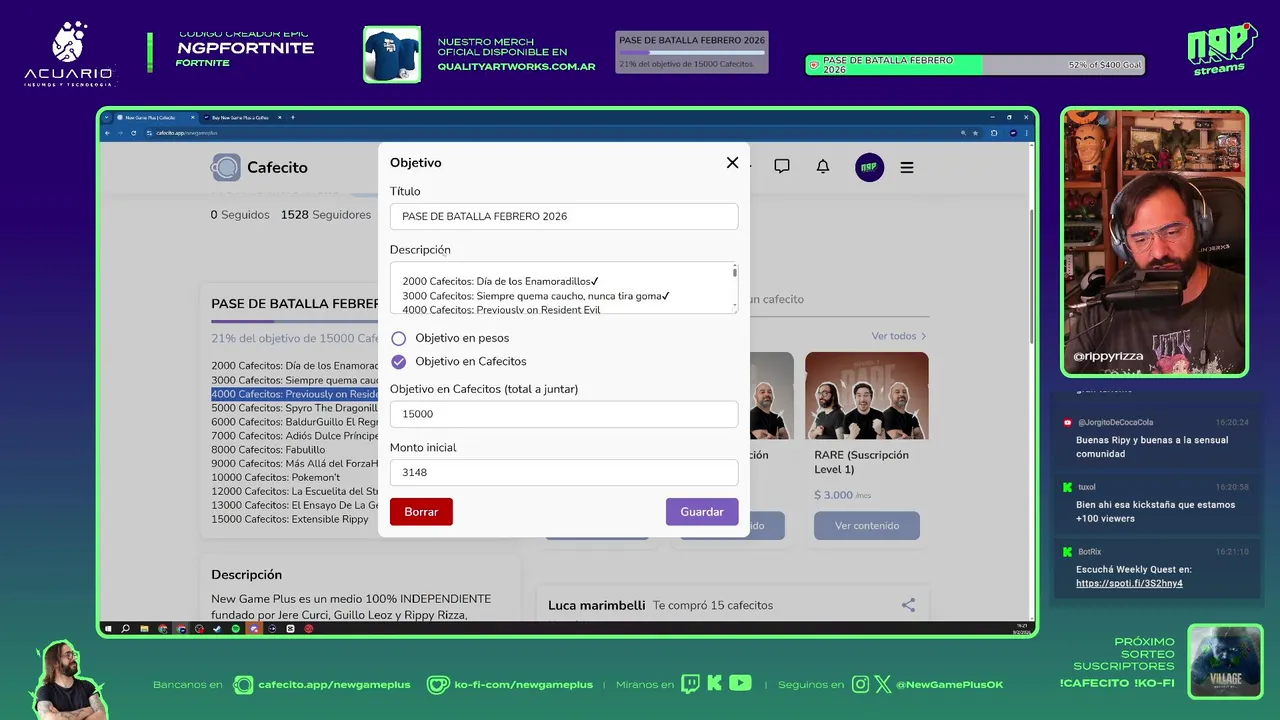Click the goal progress bar on the page

(294, 321)
